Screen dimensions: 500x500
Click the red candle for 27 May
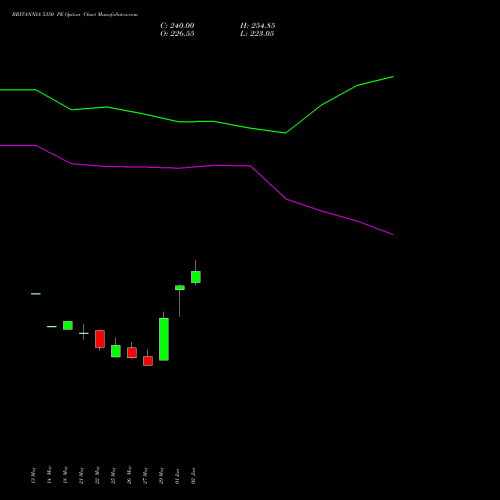[148, 361]
